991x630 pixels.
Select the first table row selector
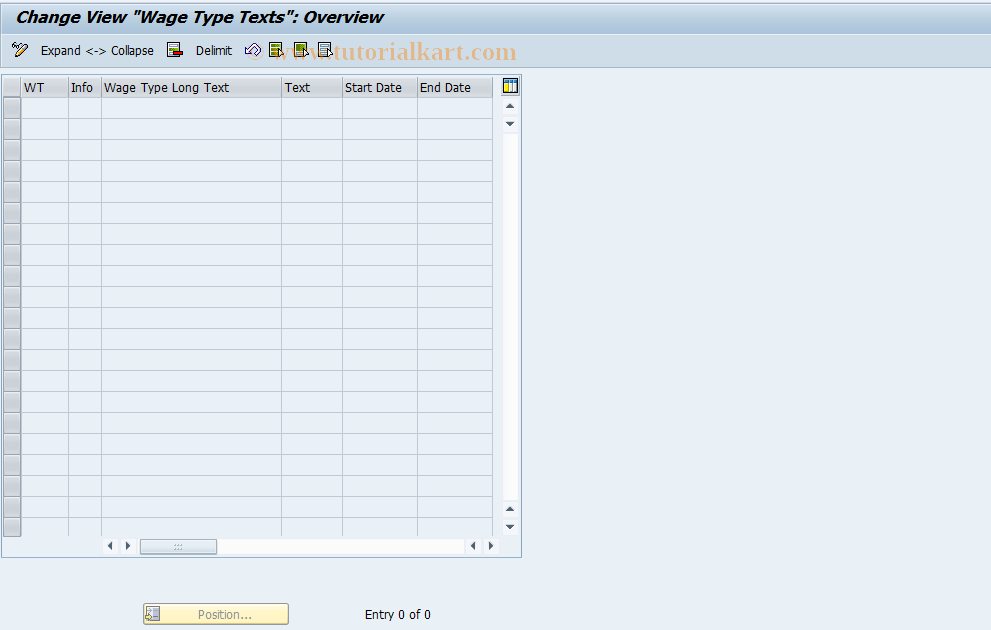[12, 108]
